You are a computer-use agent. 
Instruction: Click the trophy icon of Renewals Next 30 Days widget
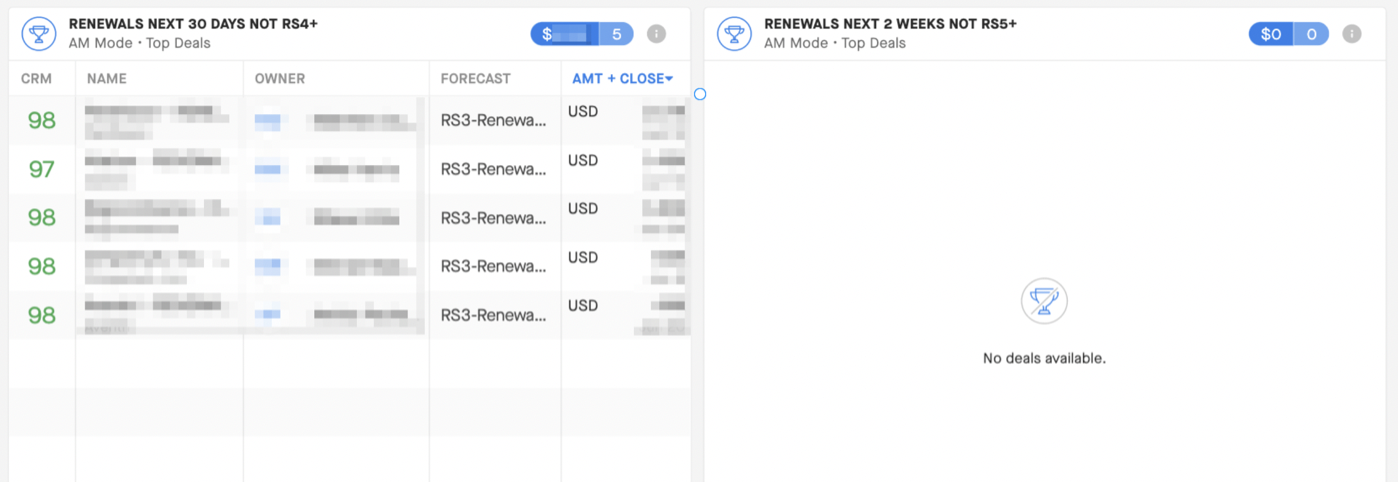coord(38,35)
